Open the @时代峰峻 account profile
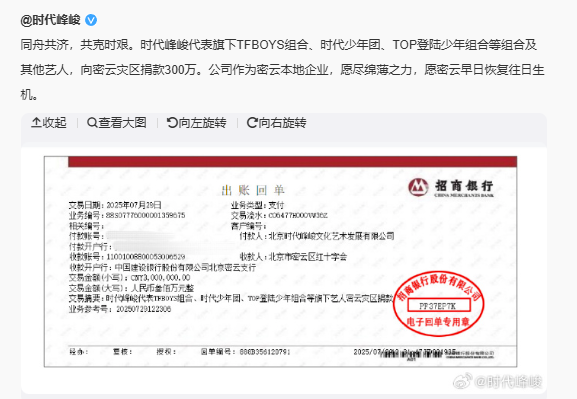This screenshot has width=577, height=399. [50, 20]
